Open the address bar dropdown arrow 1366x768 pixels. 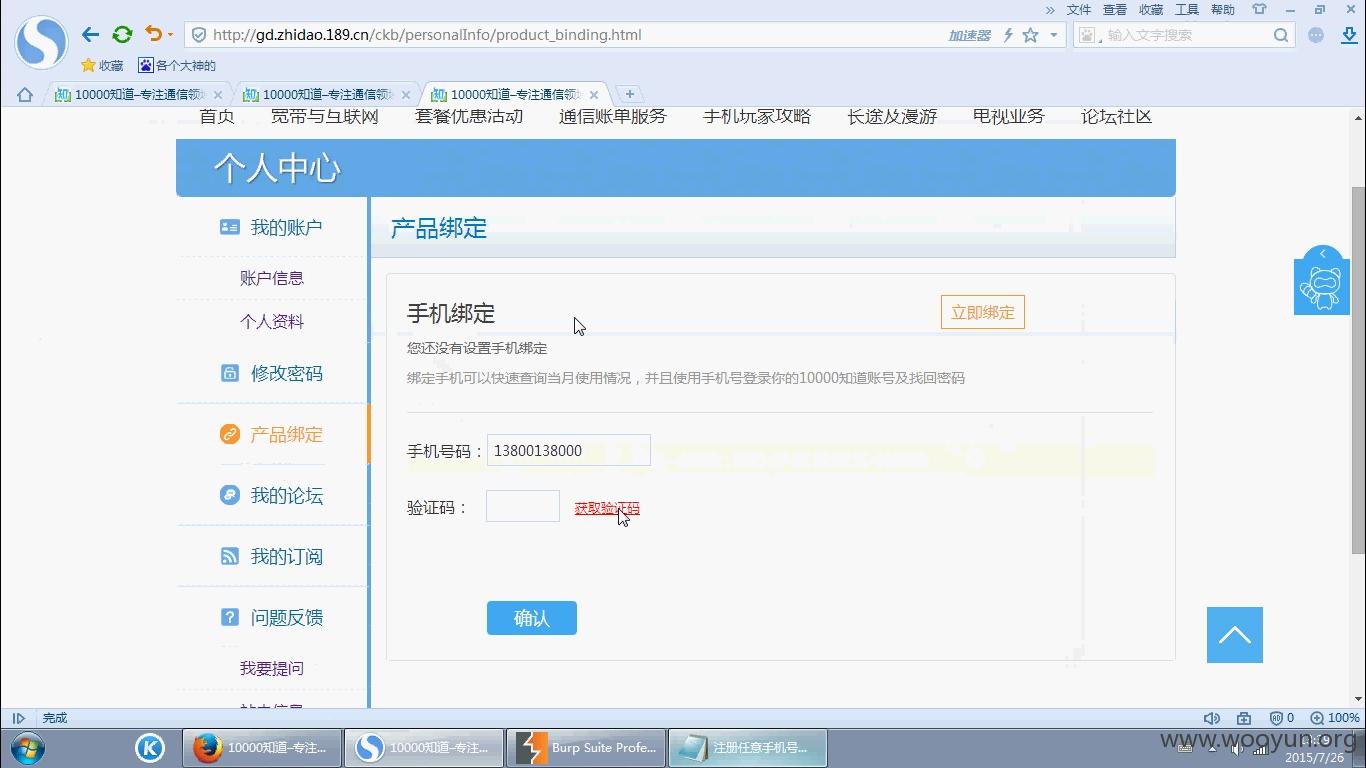(1053, 35)
